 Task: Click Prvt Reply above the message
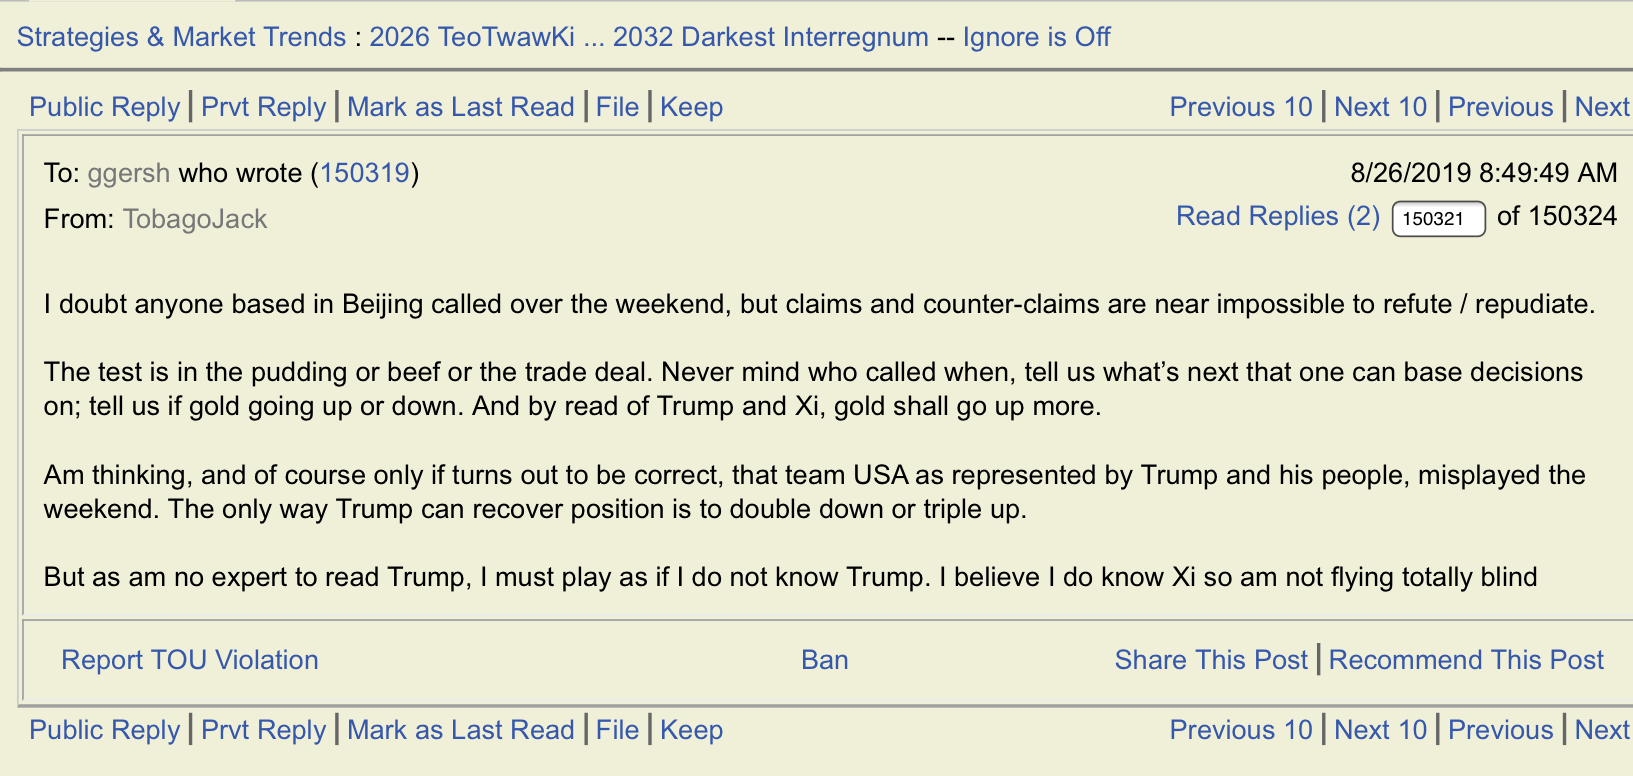pyautogui.click(x=264, y=107)
